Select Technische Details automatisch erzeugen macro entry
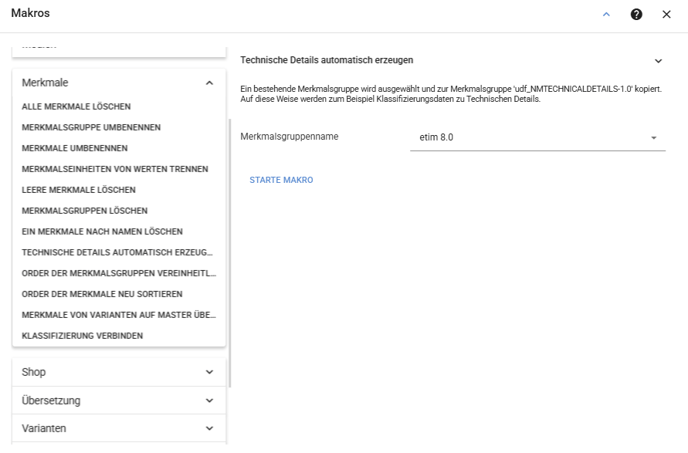 pyautogui.click(x=117, y=252)
